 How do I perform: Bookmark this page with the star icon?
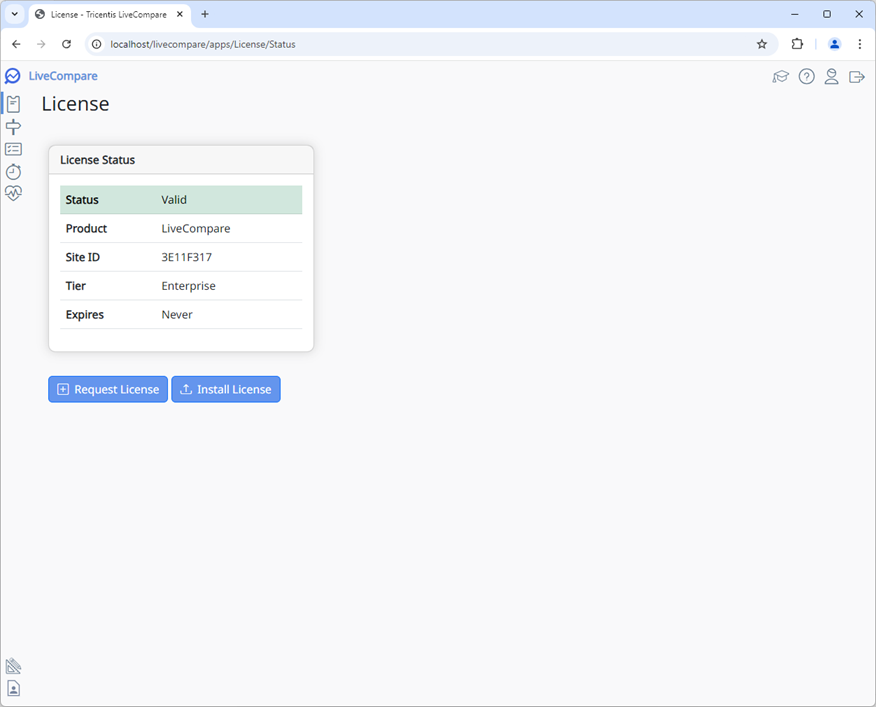761,44
